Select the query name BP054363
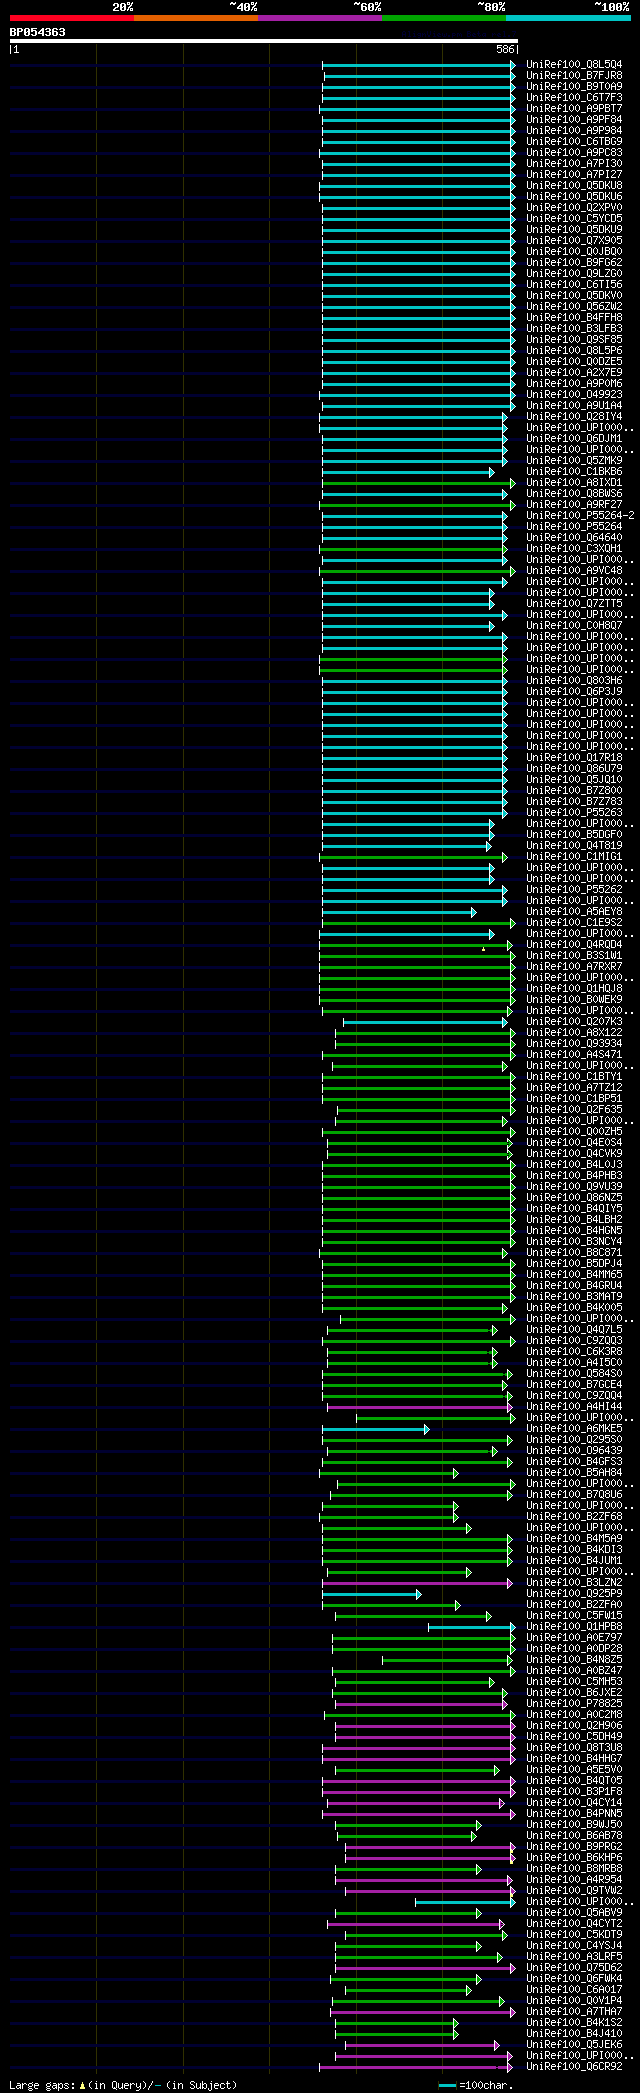This screenshot has width=640, height=2093. coord(38,32)
